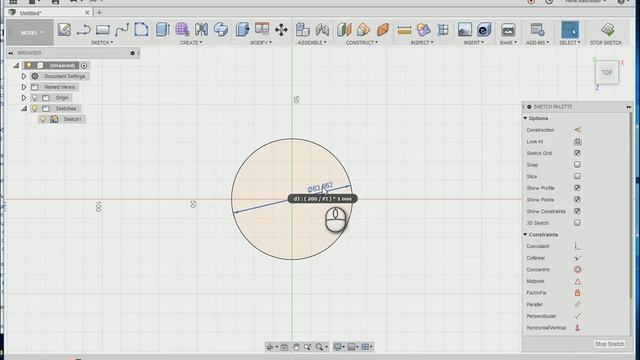The image size is (640, 360).
Task: Collapse the Sketches tree node
Action: (24, 109)
